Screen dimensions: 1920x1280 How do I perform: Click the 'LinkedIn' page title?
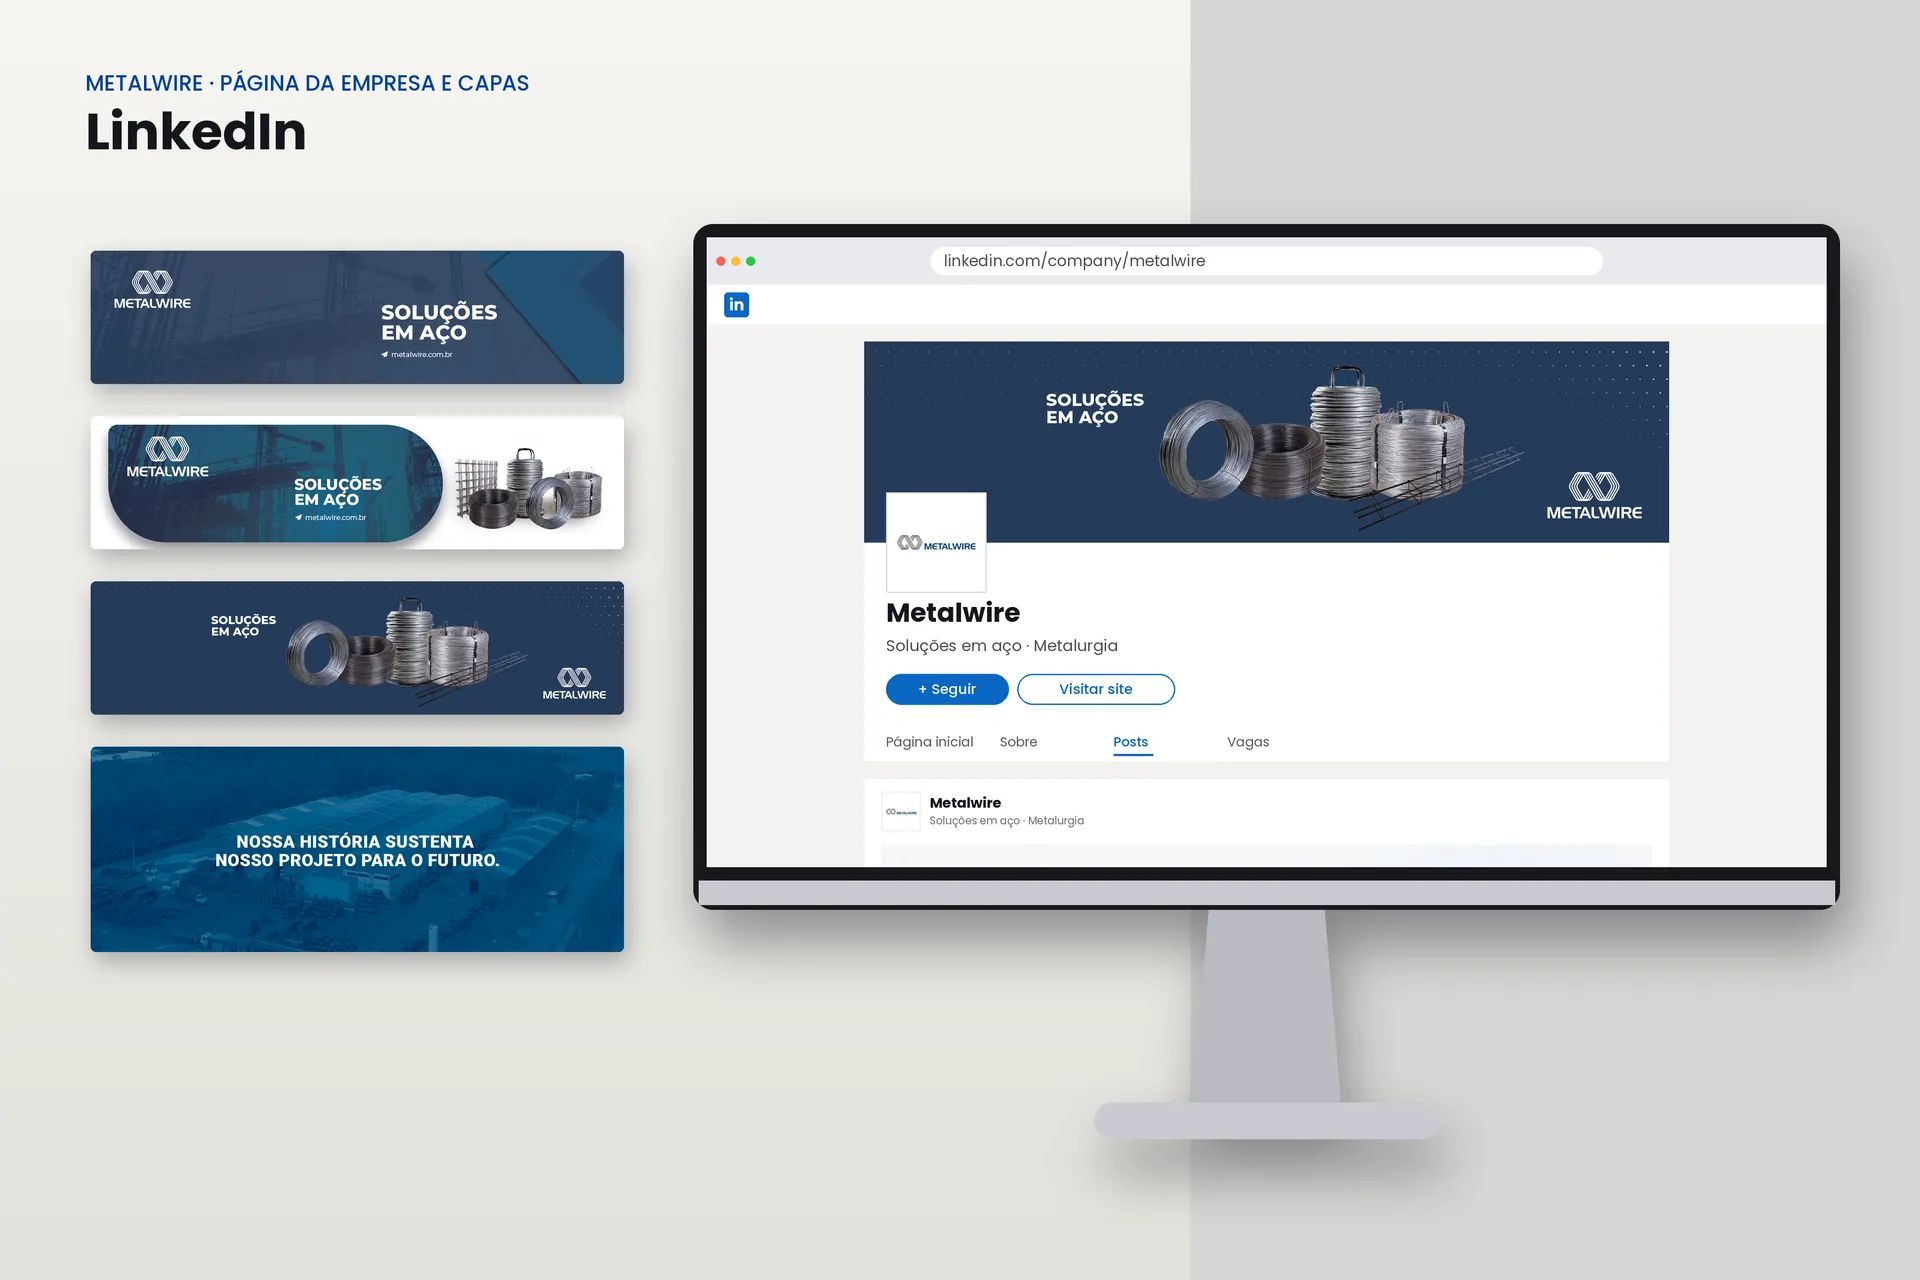pos(196,131)
